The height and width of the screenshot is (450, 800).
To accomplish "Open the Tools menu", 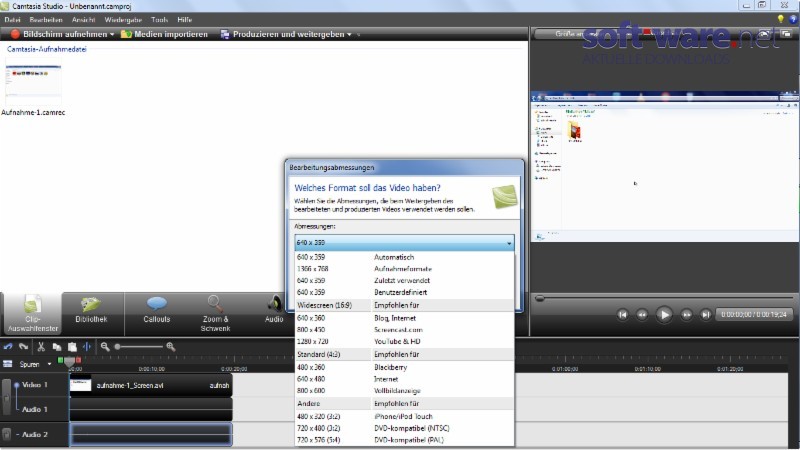I will click(x=159, y=19).
